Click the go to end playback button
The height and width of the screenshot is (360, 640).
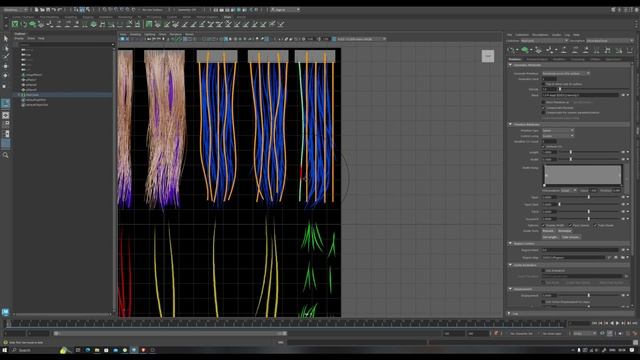(x=634, y=323)
